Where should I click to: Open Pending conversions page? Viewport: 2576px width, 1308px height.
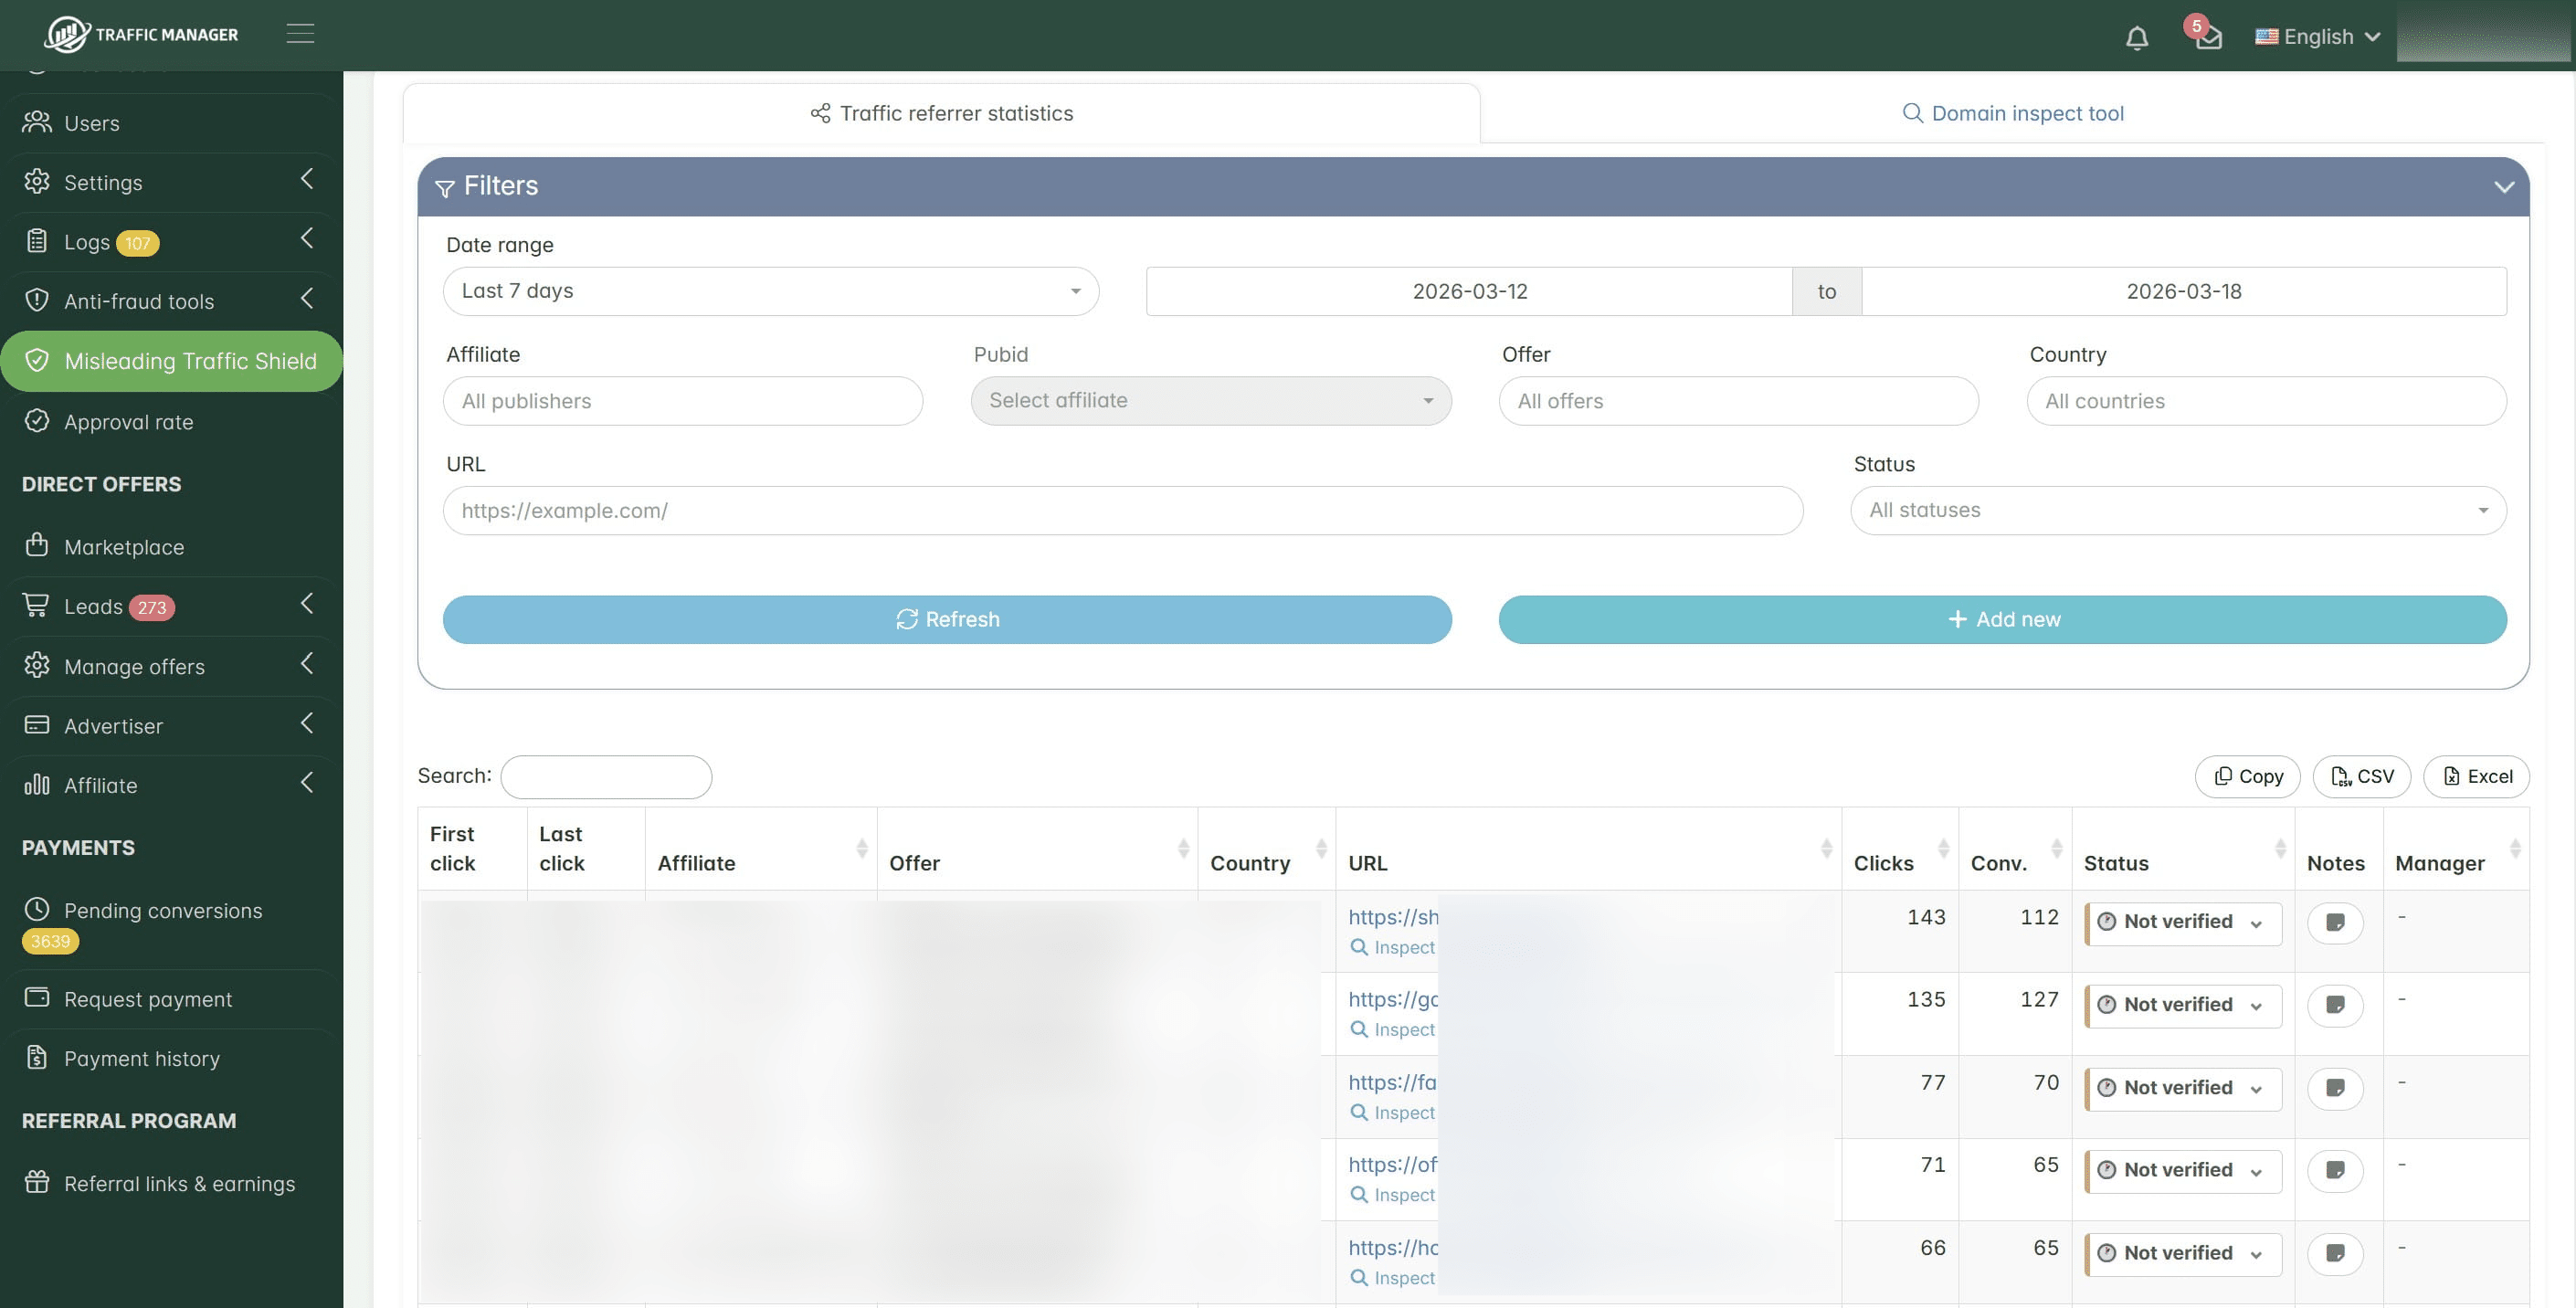click(171, 924)
